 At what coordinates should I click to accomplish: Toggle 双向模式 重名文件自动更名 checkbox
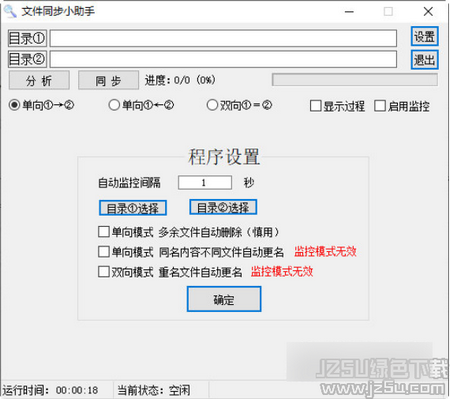(x=170, y=272)
